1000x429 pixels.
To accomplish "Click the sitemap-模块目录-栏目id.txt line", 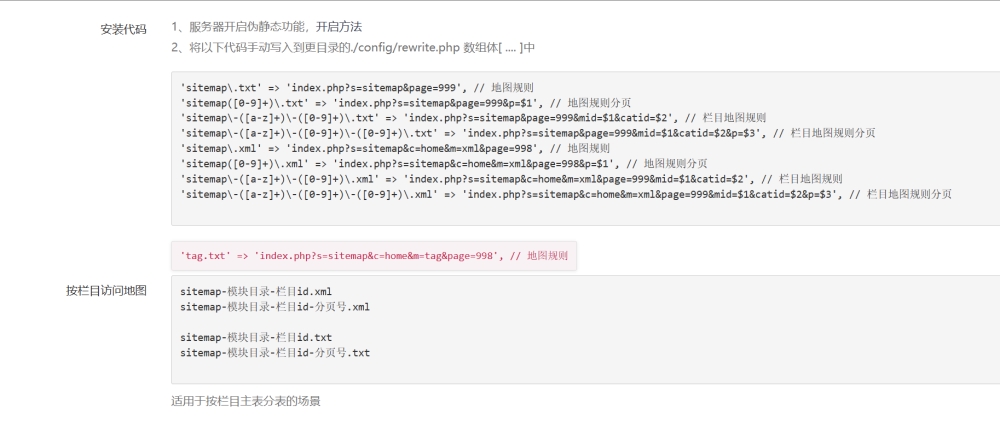I will coord(256,338).
